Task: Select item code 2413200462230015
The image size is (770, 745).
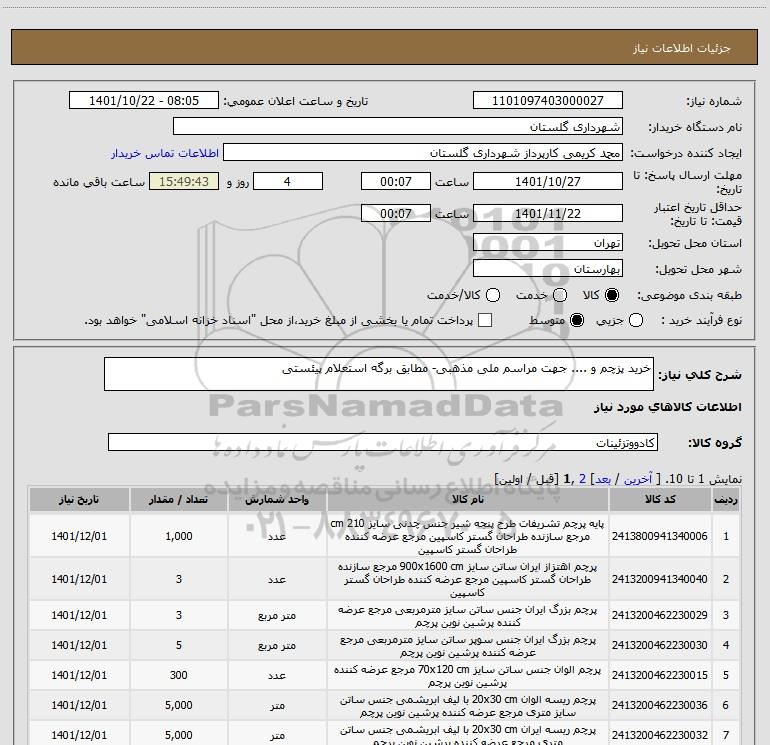Action: click(660, 675)
